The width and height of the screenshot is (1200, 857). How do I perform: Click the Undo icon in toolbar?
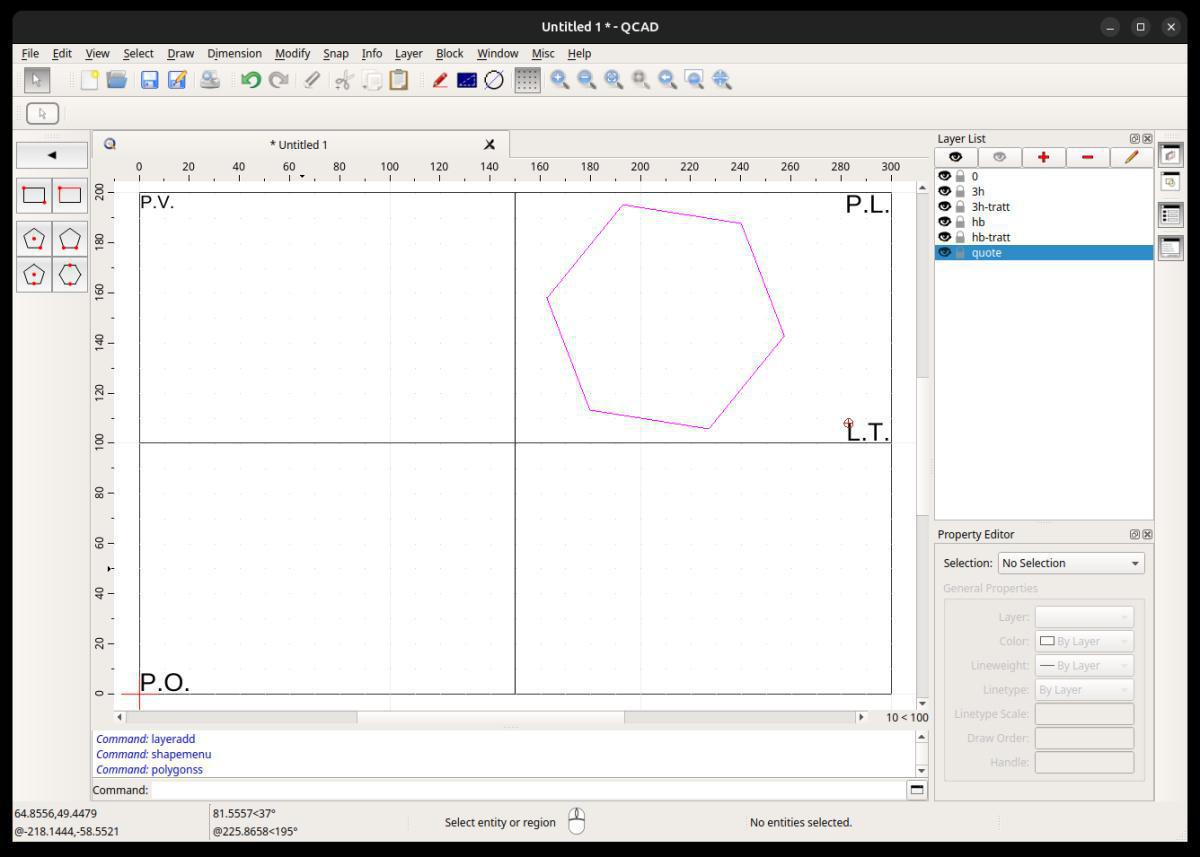250,80
